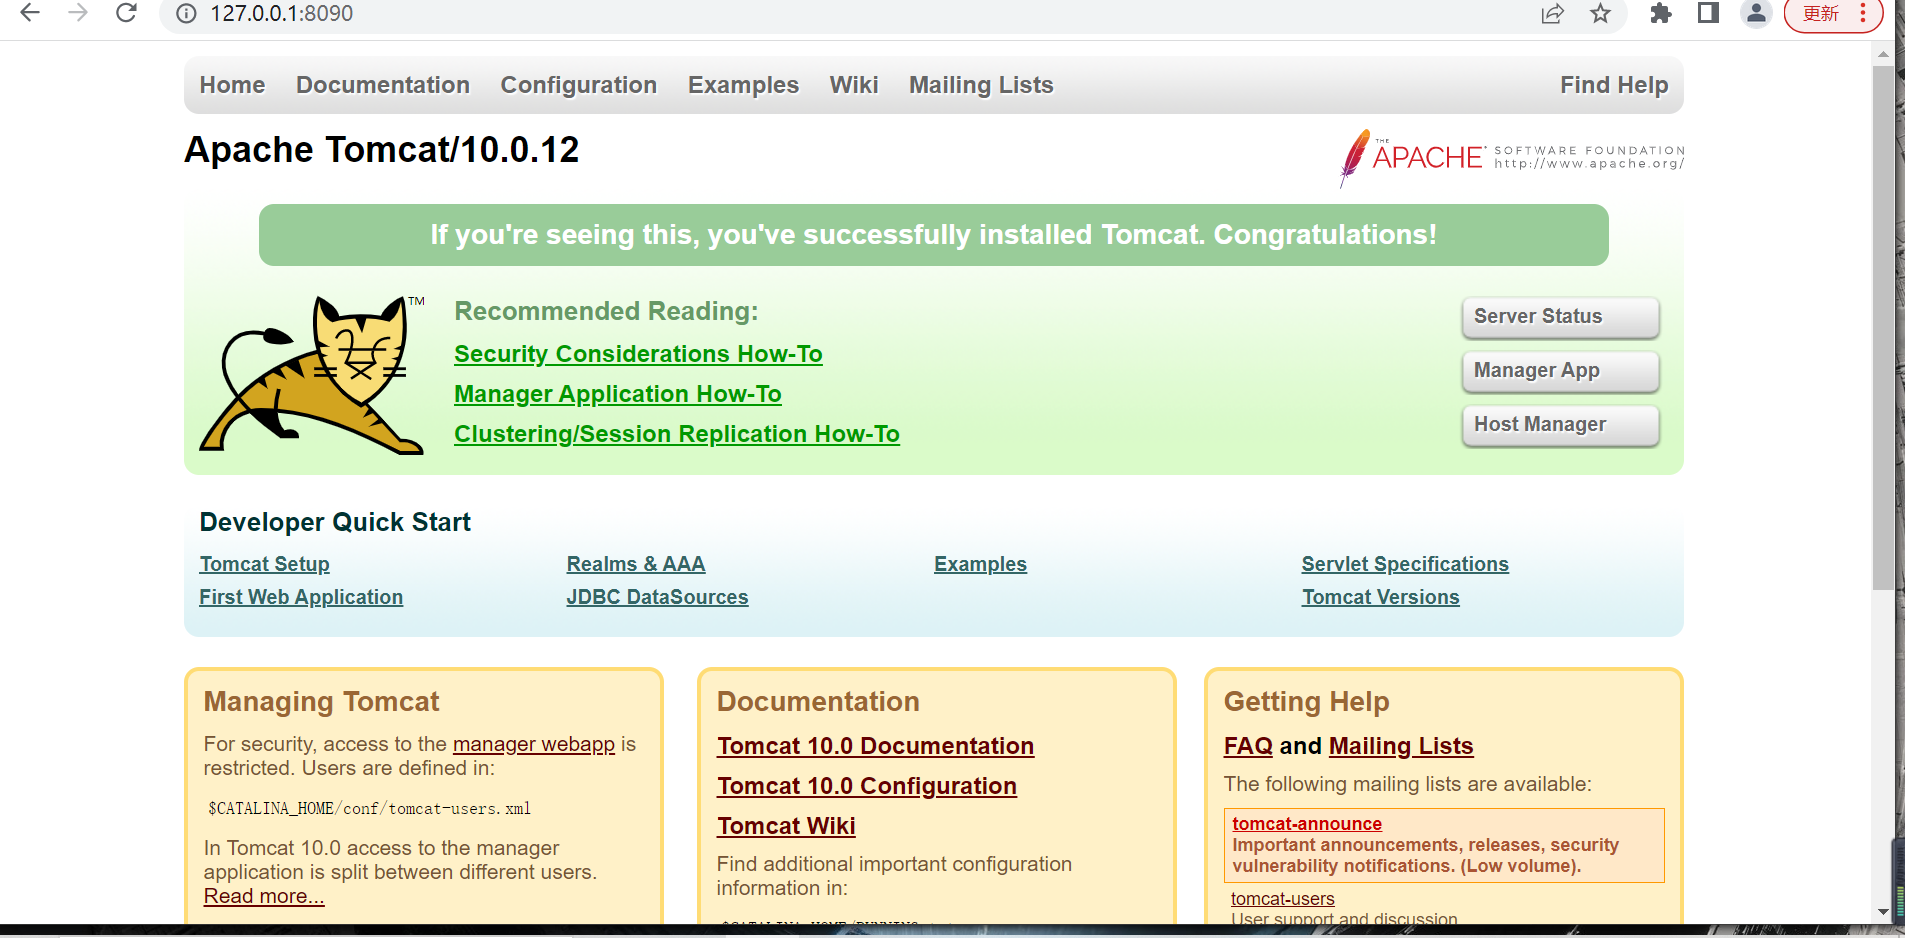The width and height of the screenshot is (1905, 938).
Task: Open Tomcat 10.0 Configuration link
Action: (x=867, y=786)
